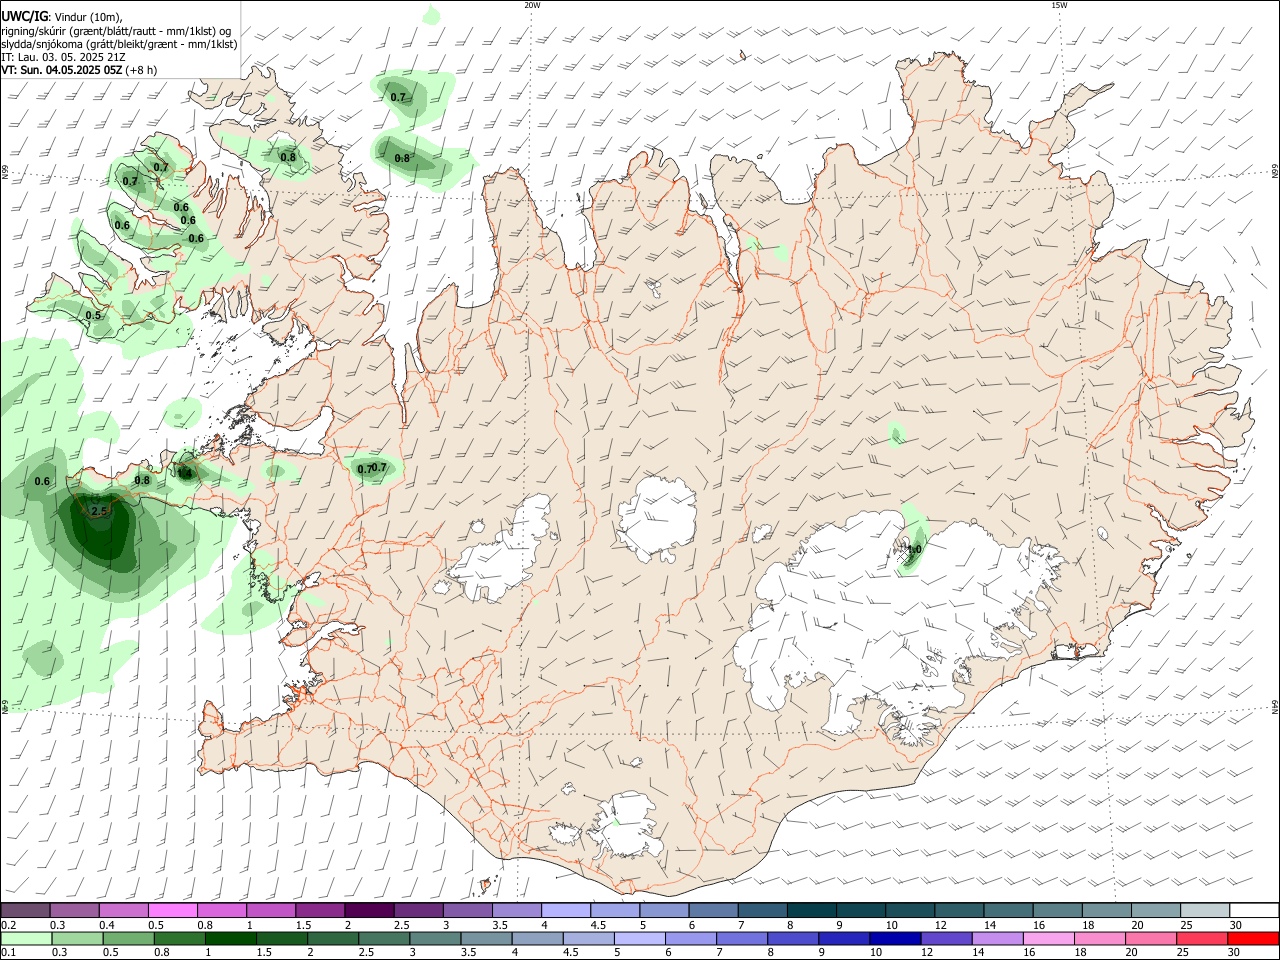
Task: Pick the 1.5–2 dark magenta snow swatch
Action: pyautogui.click(x=320, y=910)
